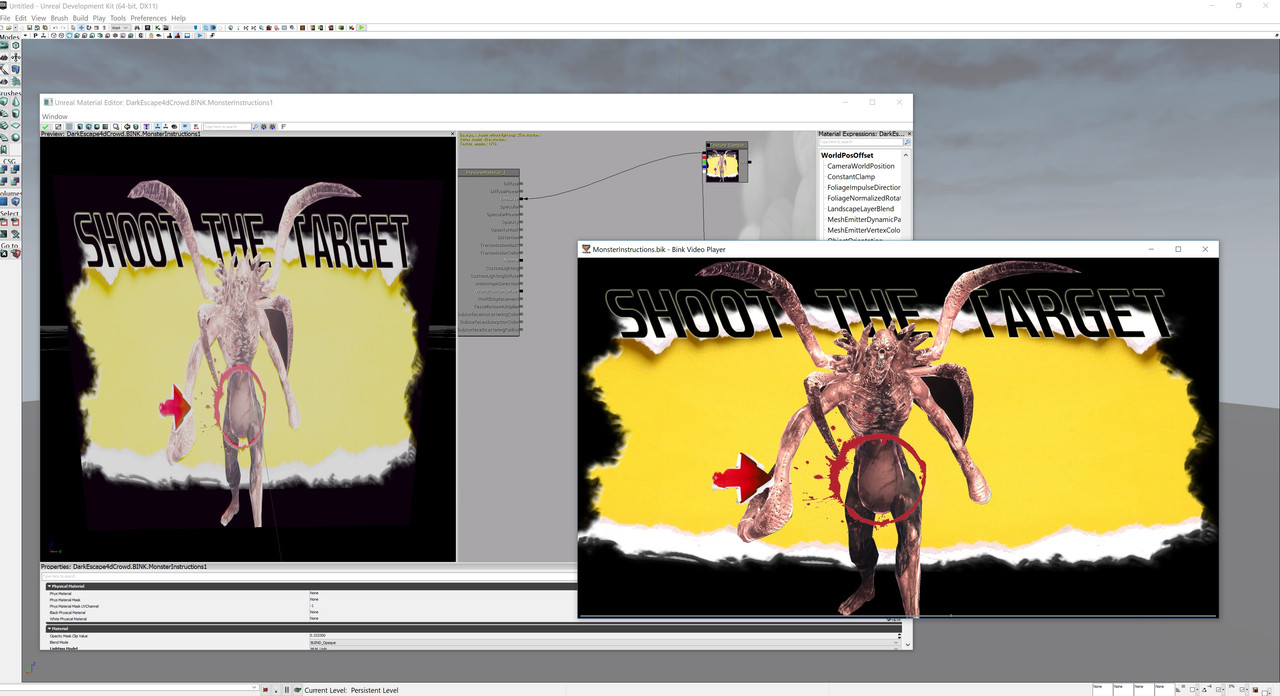This screenshot has width=1280, height=696.
Task: Close the material preview pane
Action: [452, 133]
